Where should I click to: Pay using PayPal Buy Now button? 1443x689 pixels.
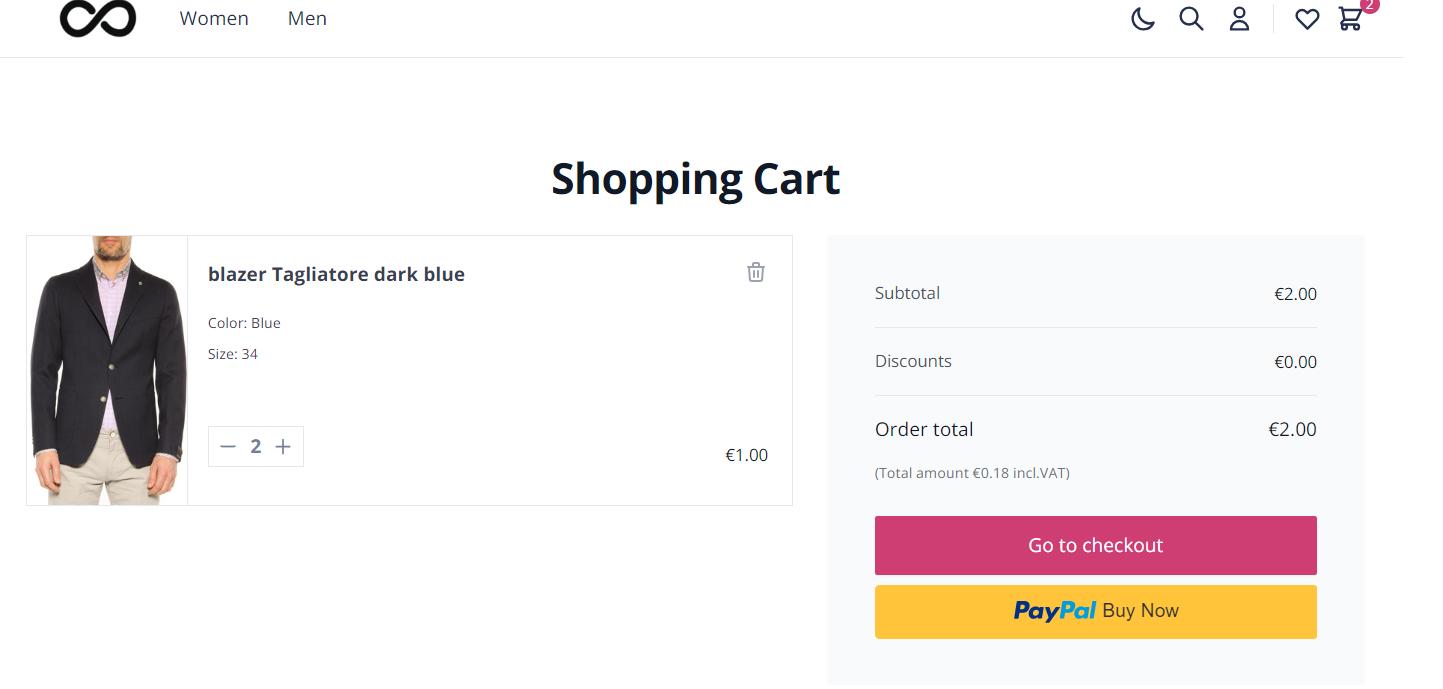coord(1096,612)
